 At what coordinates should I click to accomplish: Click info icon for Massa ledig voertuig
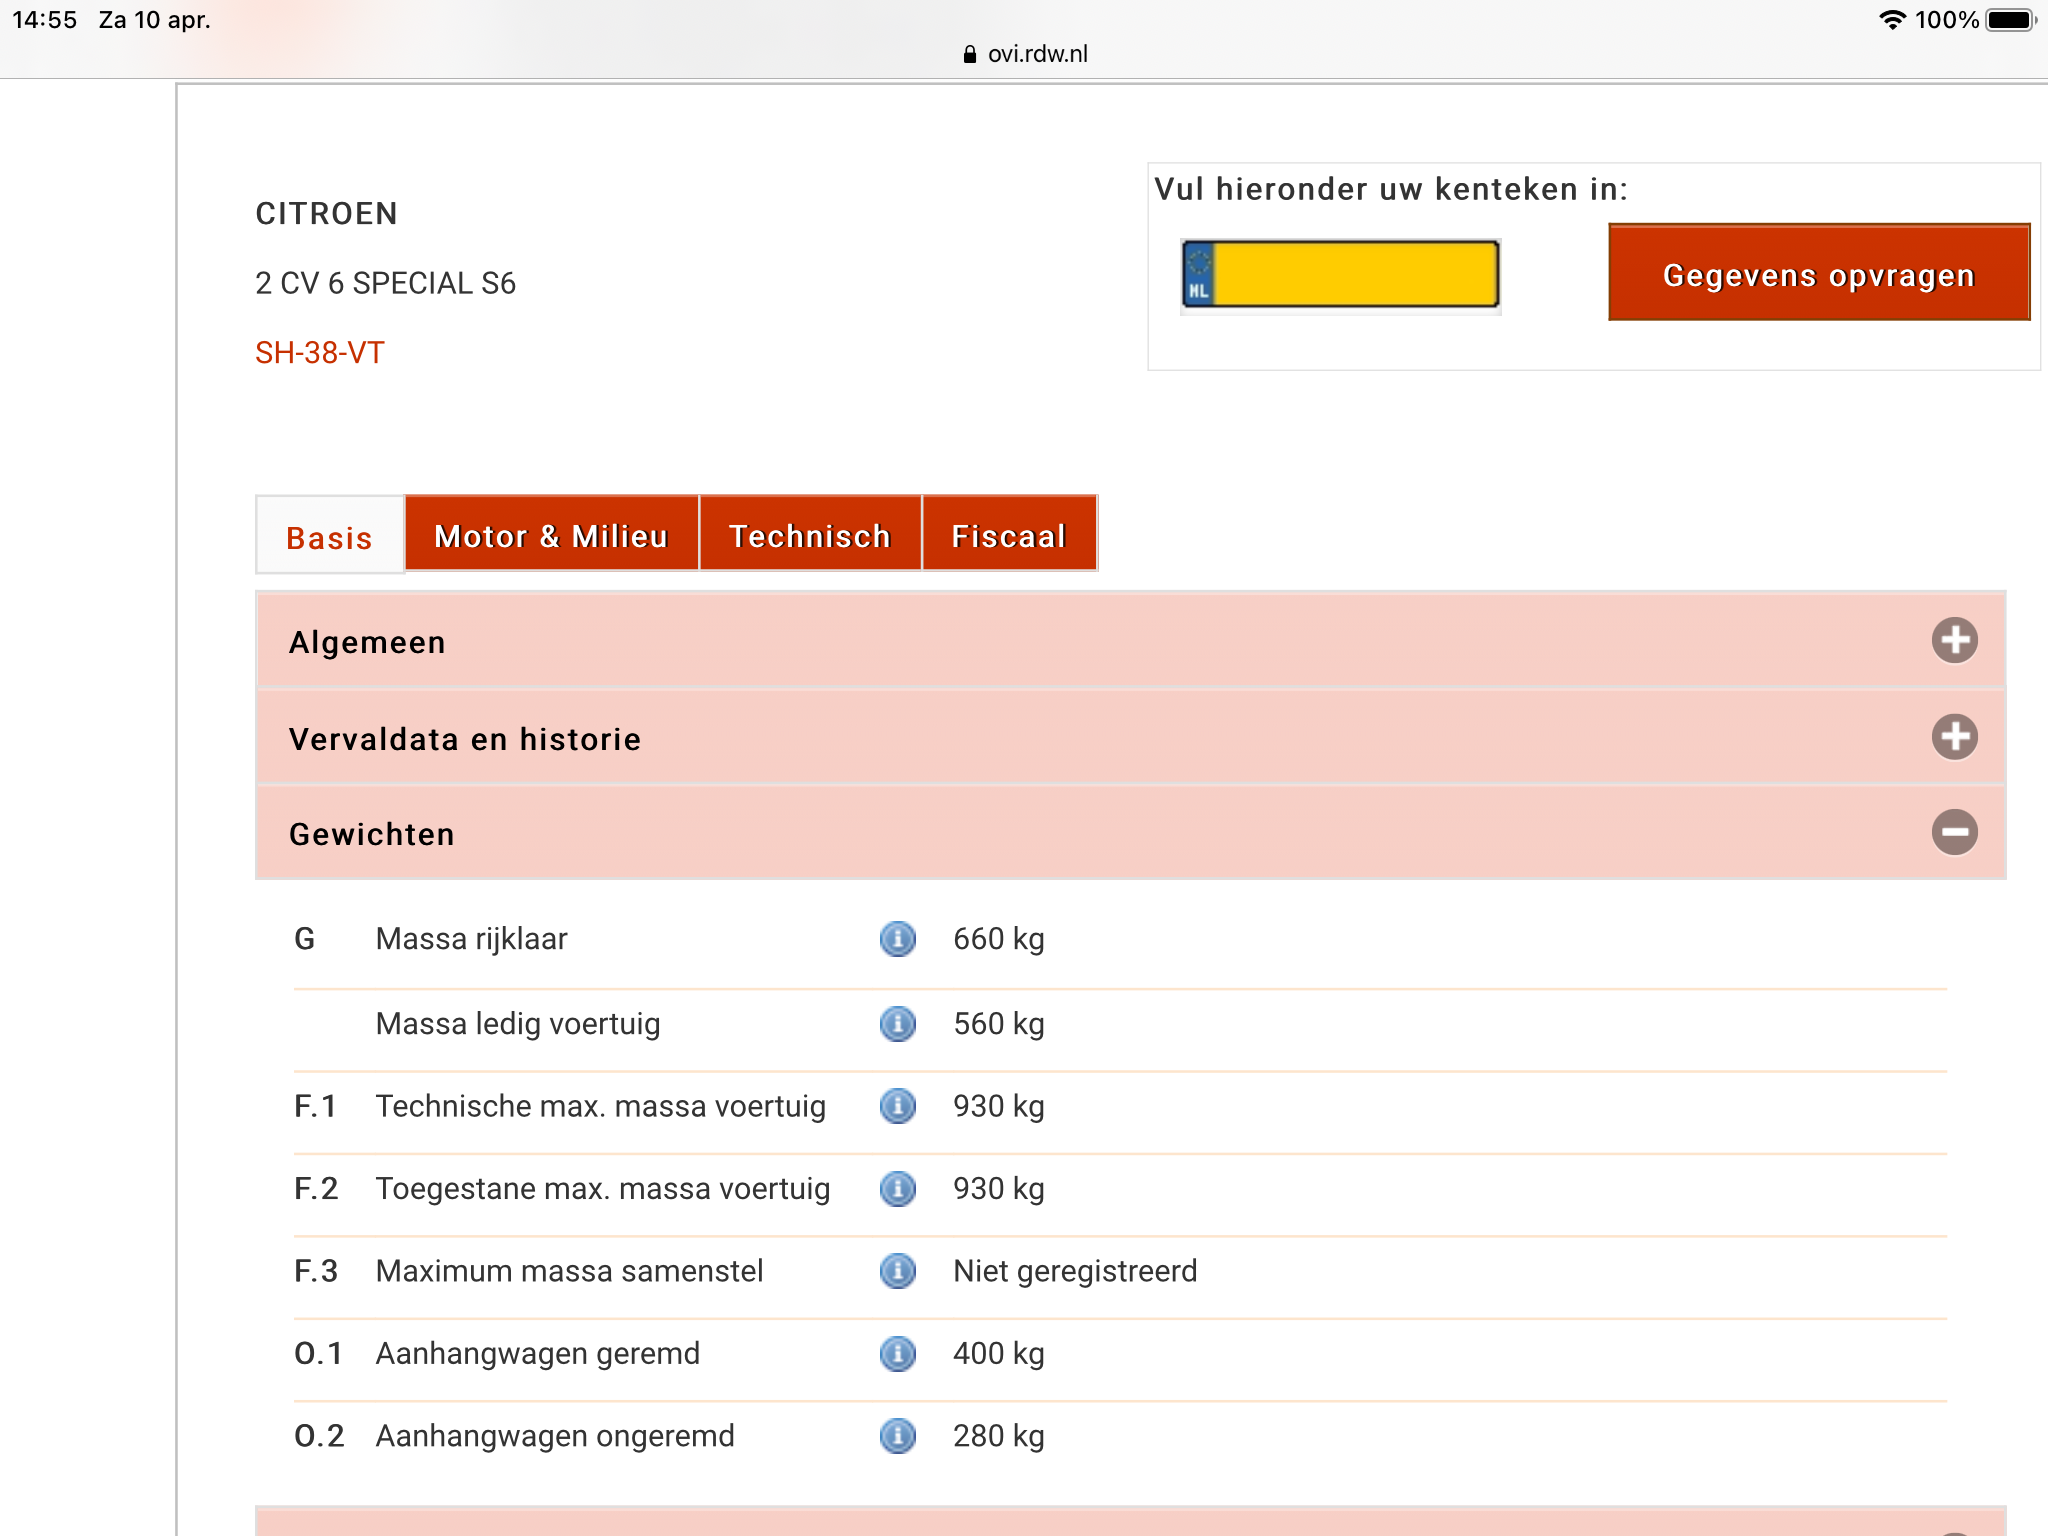(897, 1024)
